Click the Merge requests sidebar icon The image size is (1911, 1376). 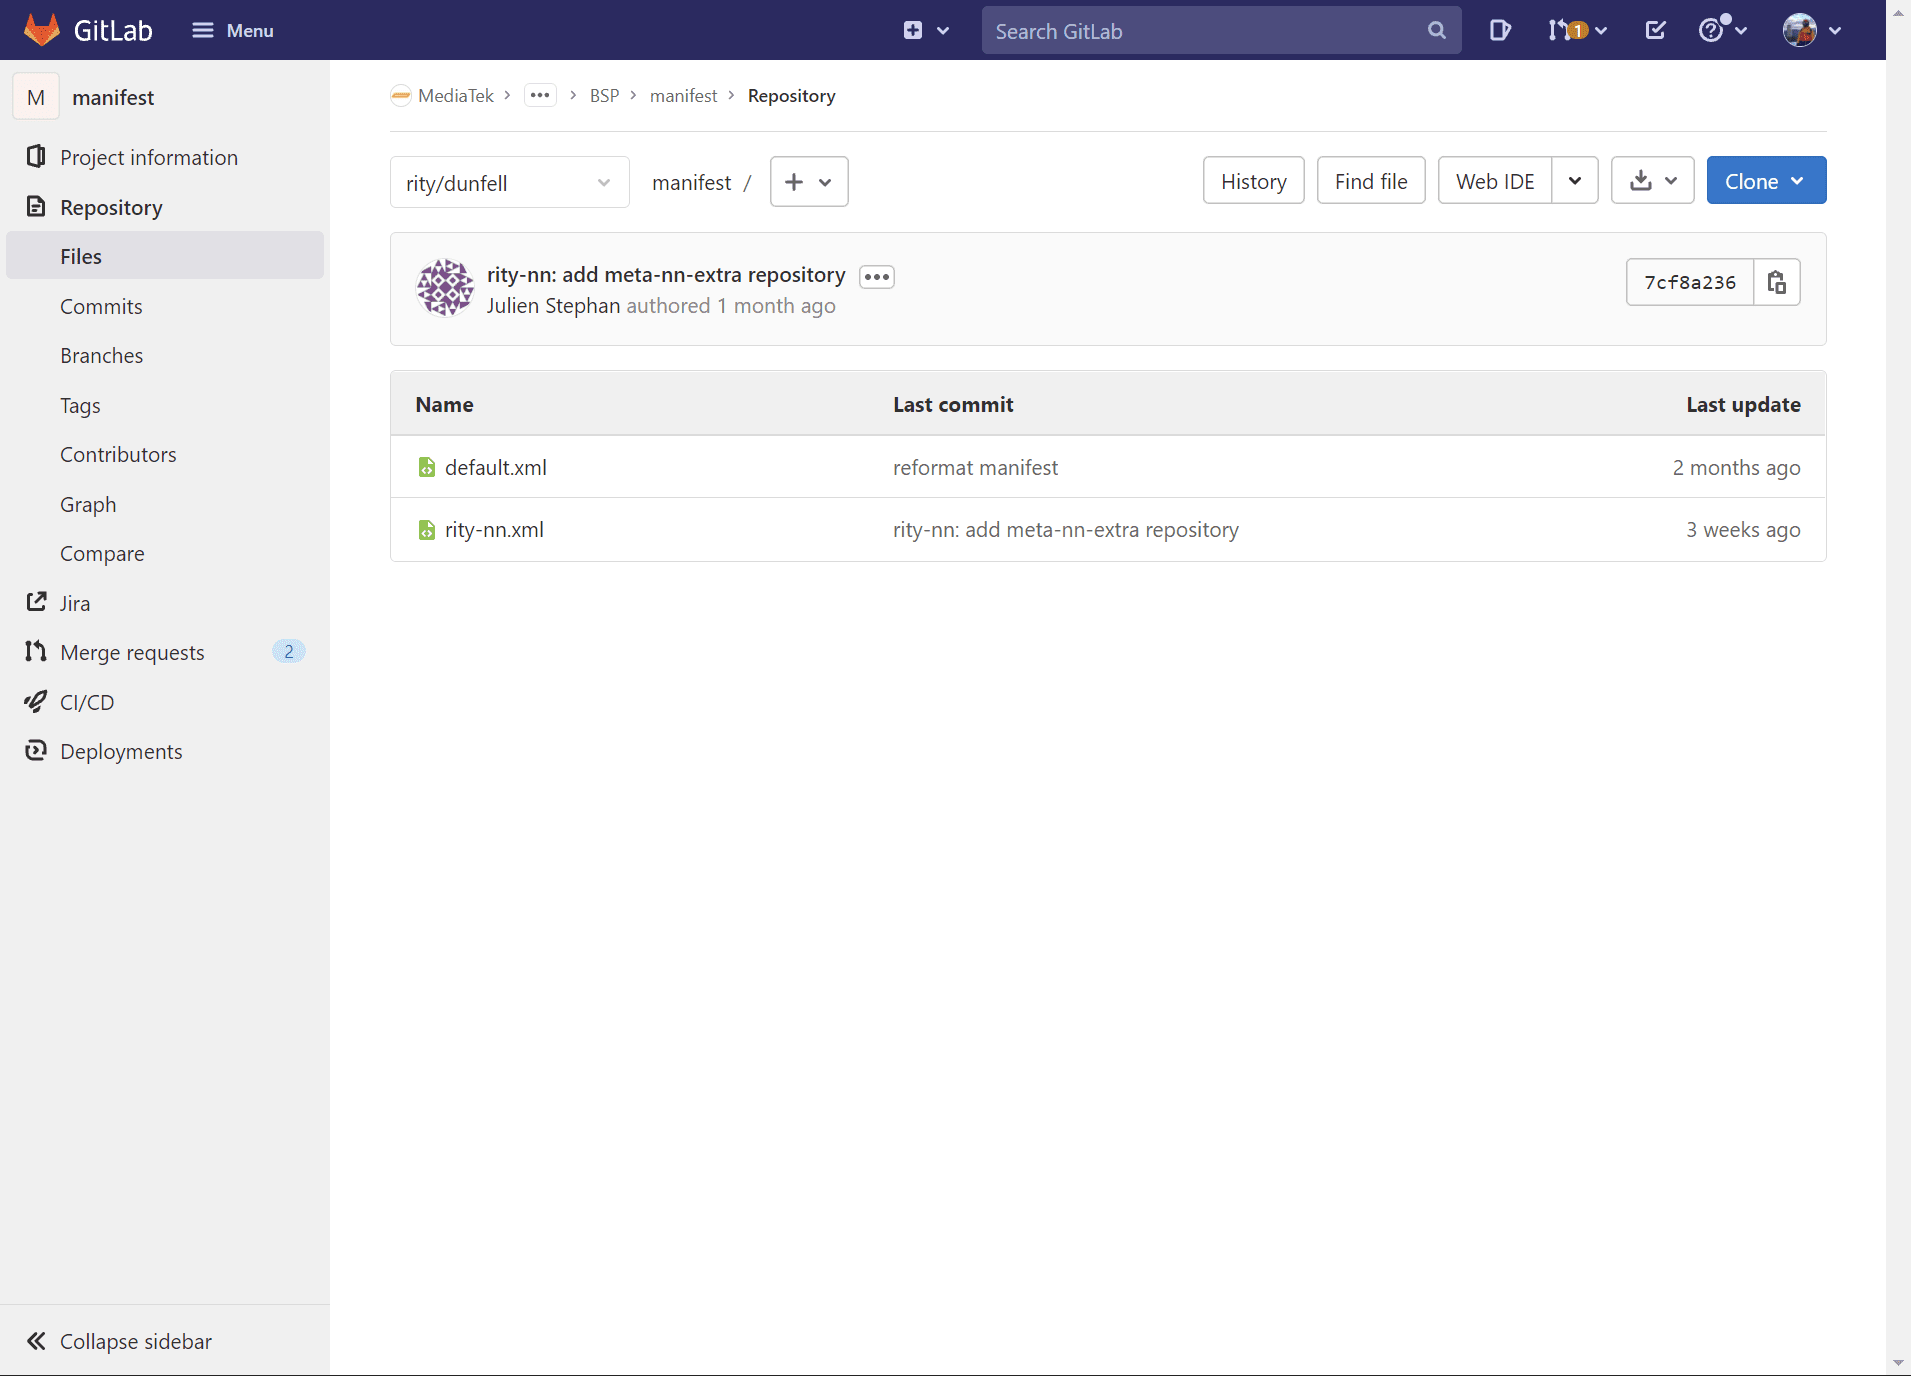pos(36,651)
